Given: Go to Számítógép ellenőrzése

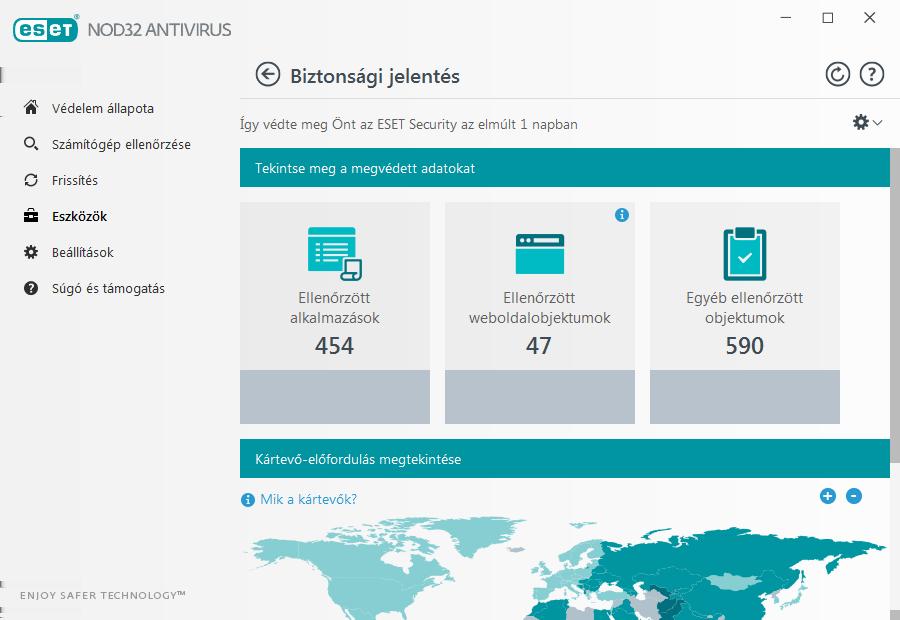Looking at the screenshot, I should pyautogui.click(x=121, y=144).
